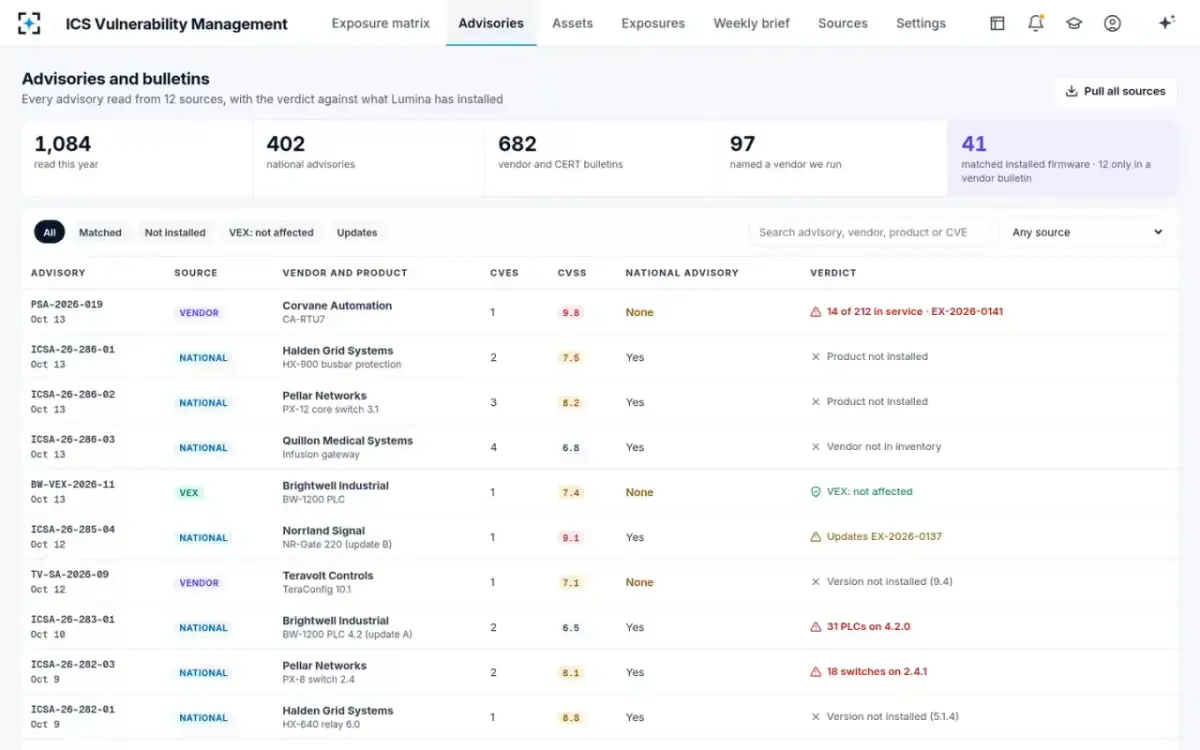Screen dimensions: 1200x750
Task: Switch to the Sources tab
Action: coord(843,23)
